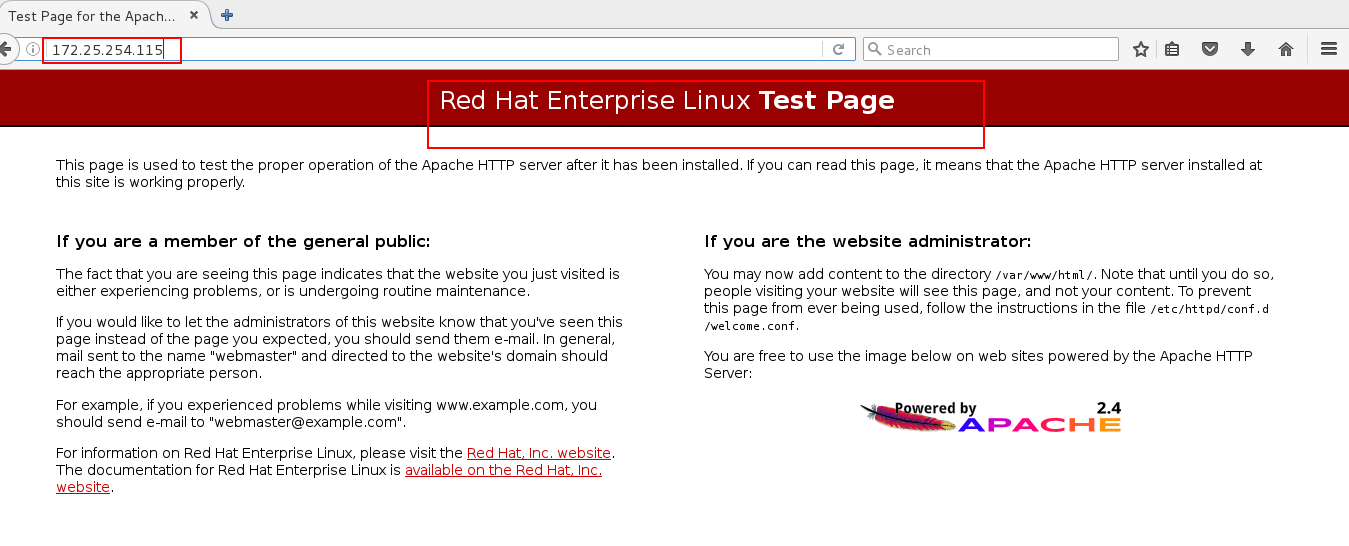Image resolution: width=1349 pixels, height=546 pixels.
Task: Go back with the back arrow button
Action: [6, 49]
